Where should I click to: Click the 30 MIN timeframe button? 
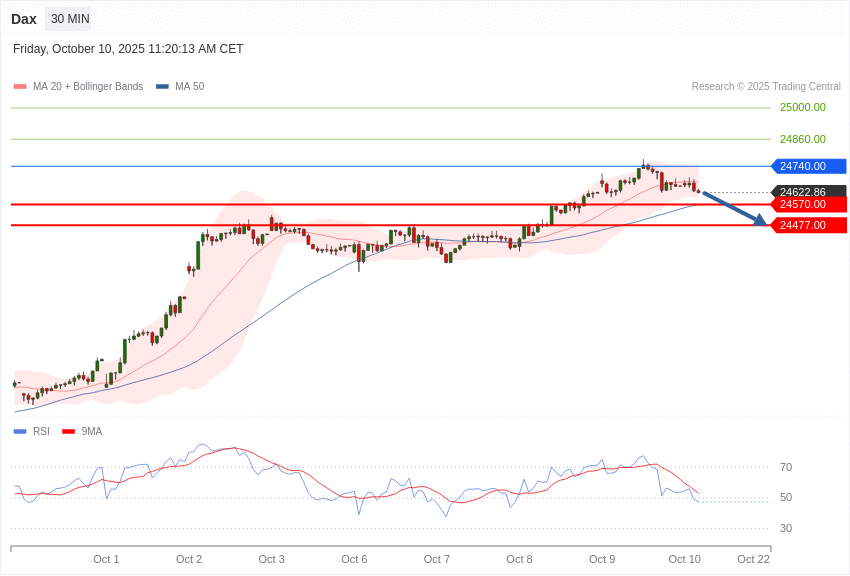69,19
